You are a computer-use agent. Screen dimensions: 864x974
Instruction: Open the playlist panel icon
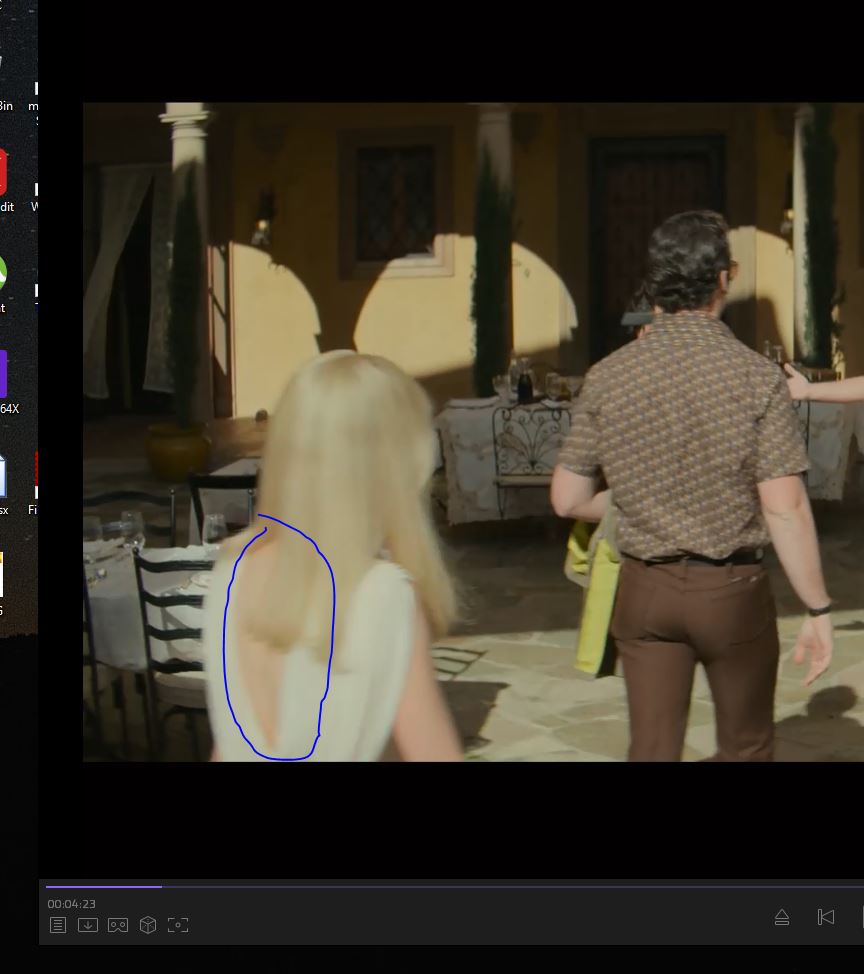tap(58, 925)
